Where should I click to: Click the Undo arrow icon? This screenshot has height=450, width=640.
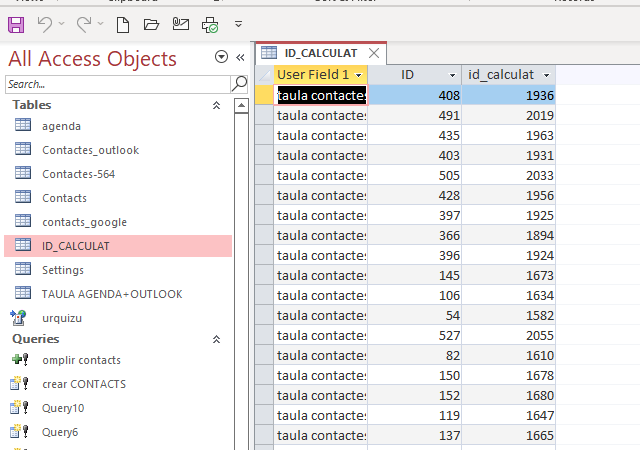tap(45, 23)
